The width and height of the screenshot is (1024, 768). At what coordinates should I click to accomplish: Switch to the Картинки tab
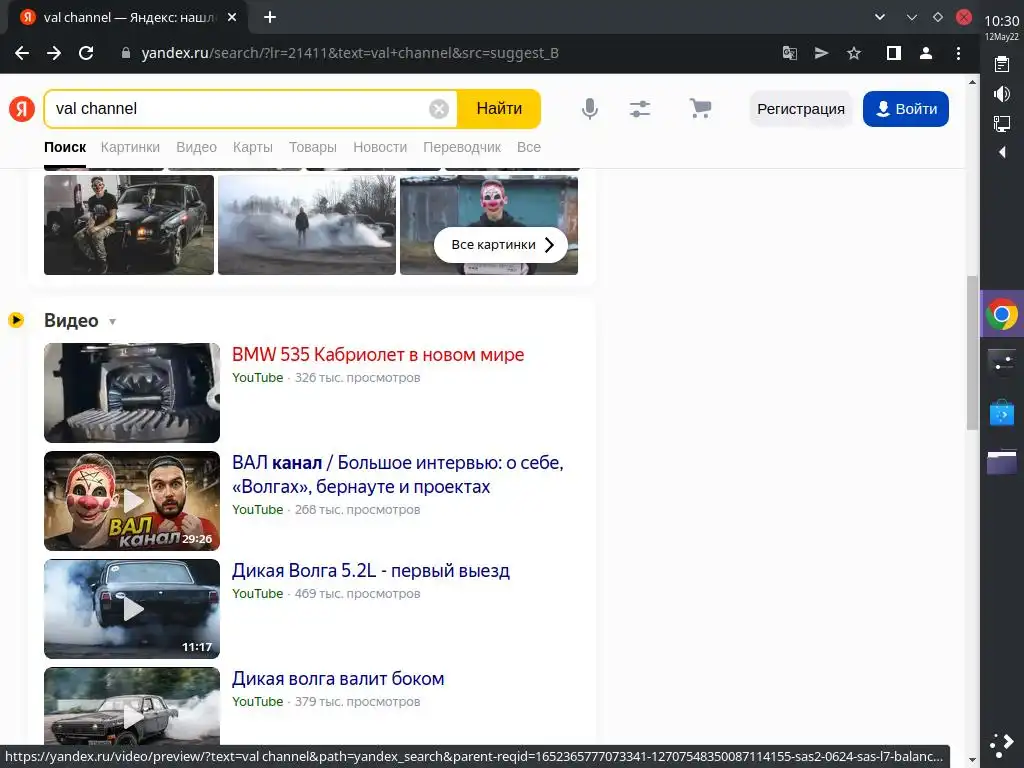(x=130, y=147)
